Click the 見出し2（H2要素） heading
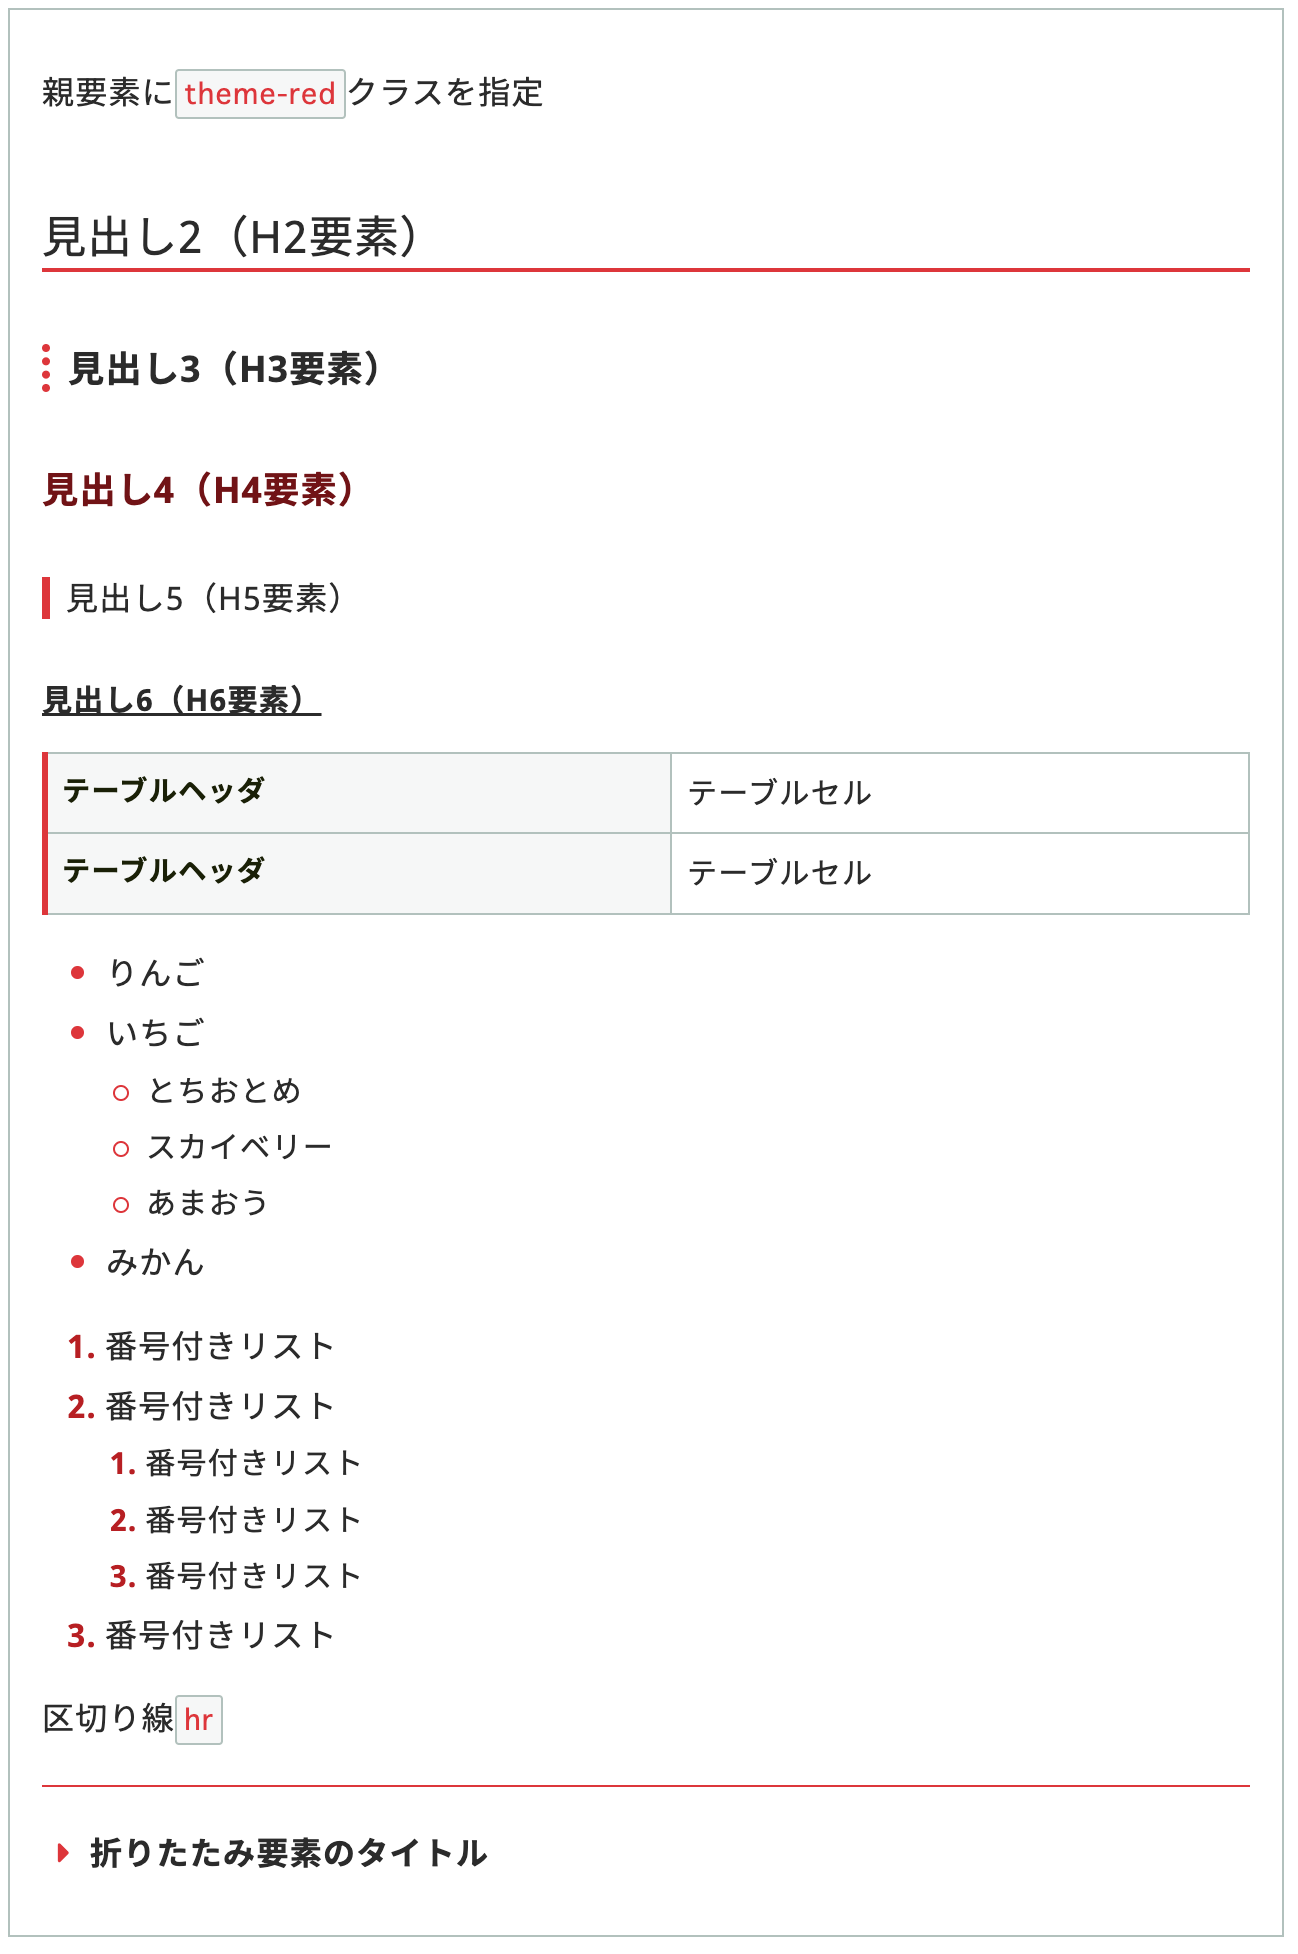Viewport: 1298px width, 1954px height. click(x=231, y=238)
